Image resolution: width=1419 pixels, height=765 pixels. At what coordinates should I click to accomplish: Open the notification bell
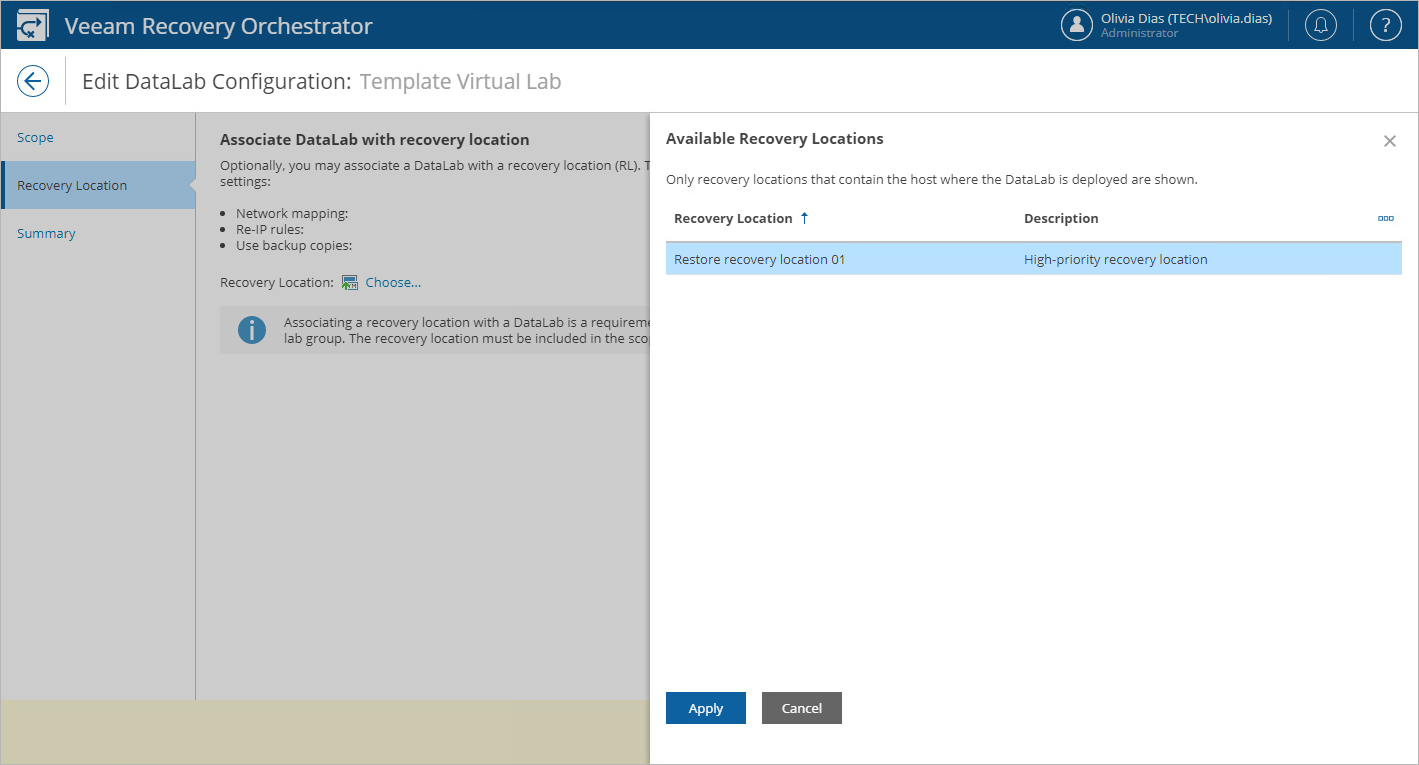pyautogui.click(x=1320, y=24)
